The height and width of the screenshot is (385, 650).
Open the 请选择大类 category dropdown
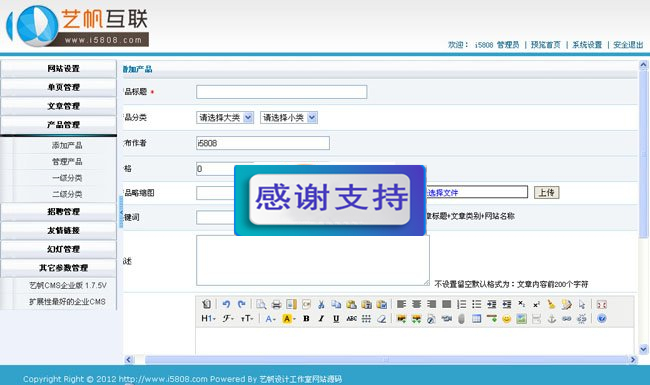[225, 118]
